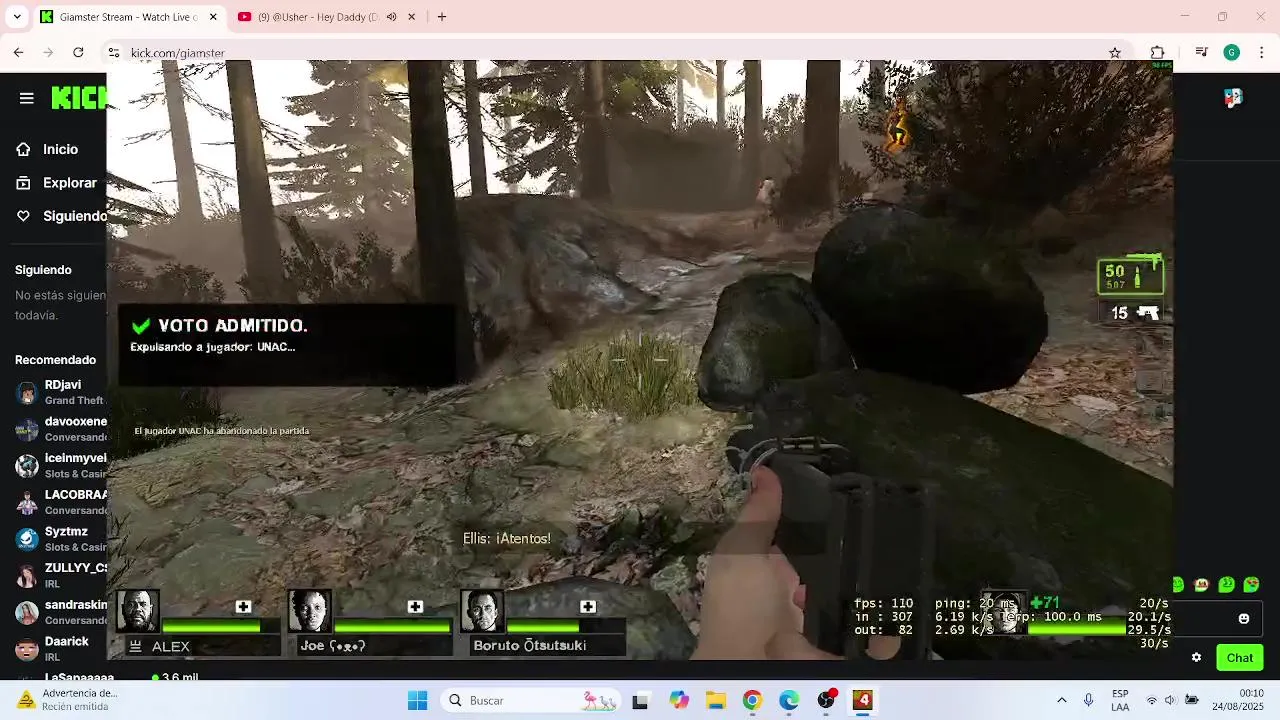1280x720 pixels.
Task: Switch to the Usher Hey Daddy tab
Action: point(315,17)
